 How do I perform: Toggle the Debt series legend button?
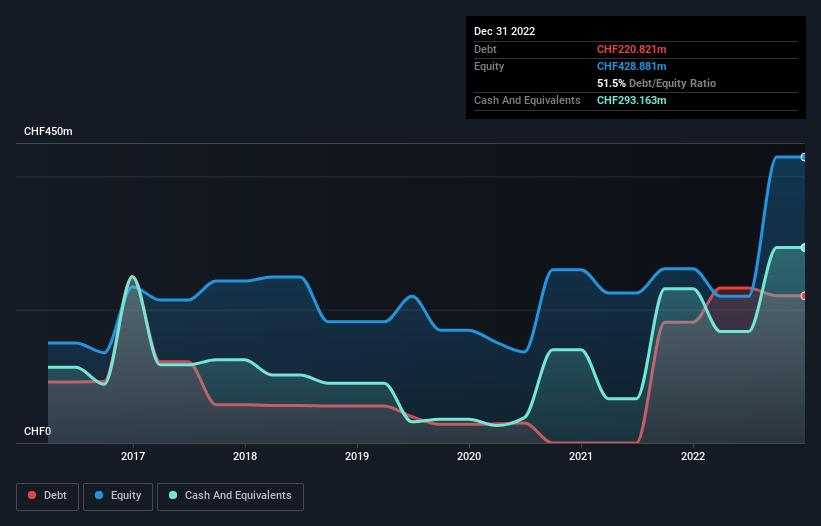(48, 496)
